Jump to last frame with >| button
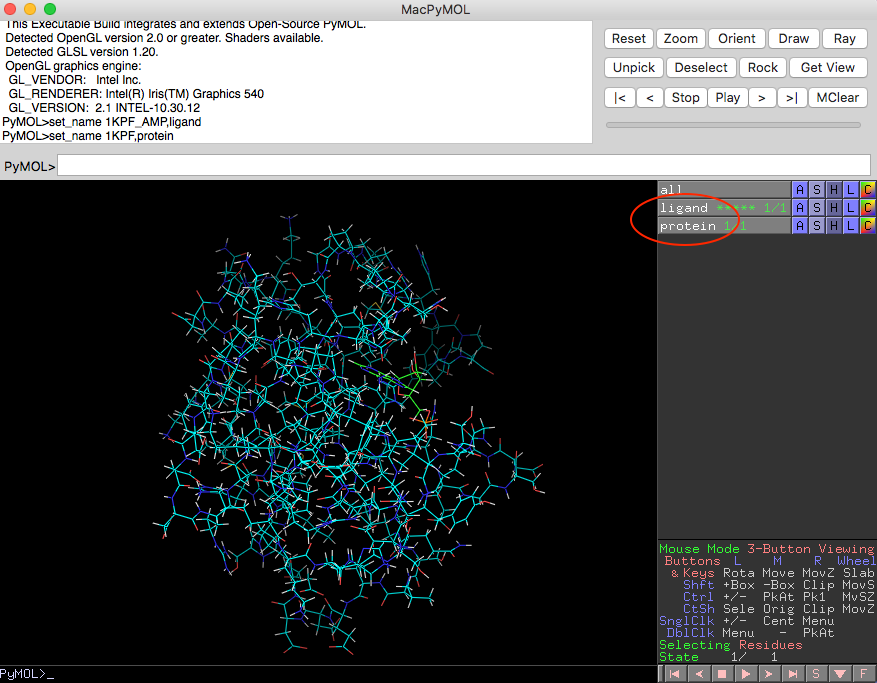 click(791, 97)
